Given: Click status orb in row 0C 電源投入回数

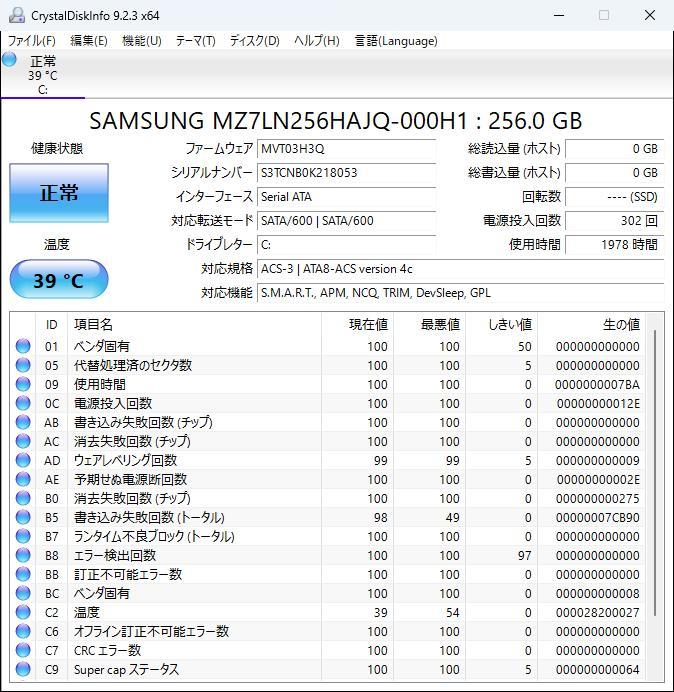Looking at the screenshot, I should (x=23, y=403).
